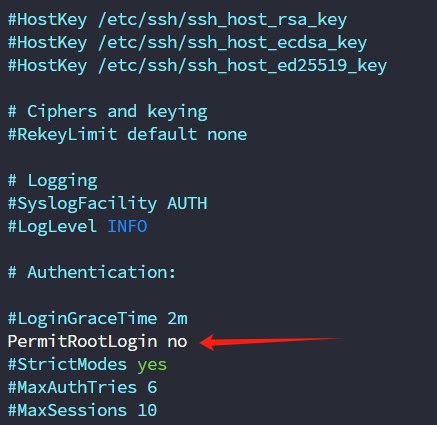This screenshot has width=437, height=425.
Task: Click the red arrow annotation
Action: pyautogui.click(x=272, y=342)
